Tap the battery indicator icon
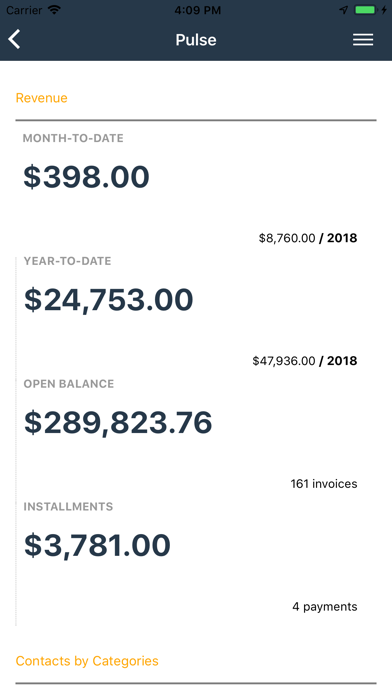 point(365,10)
